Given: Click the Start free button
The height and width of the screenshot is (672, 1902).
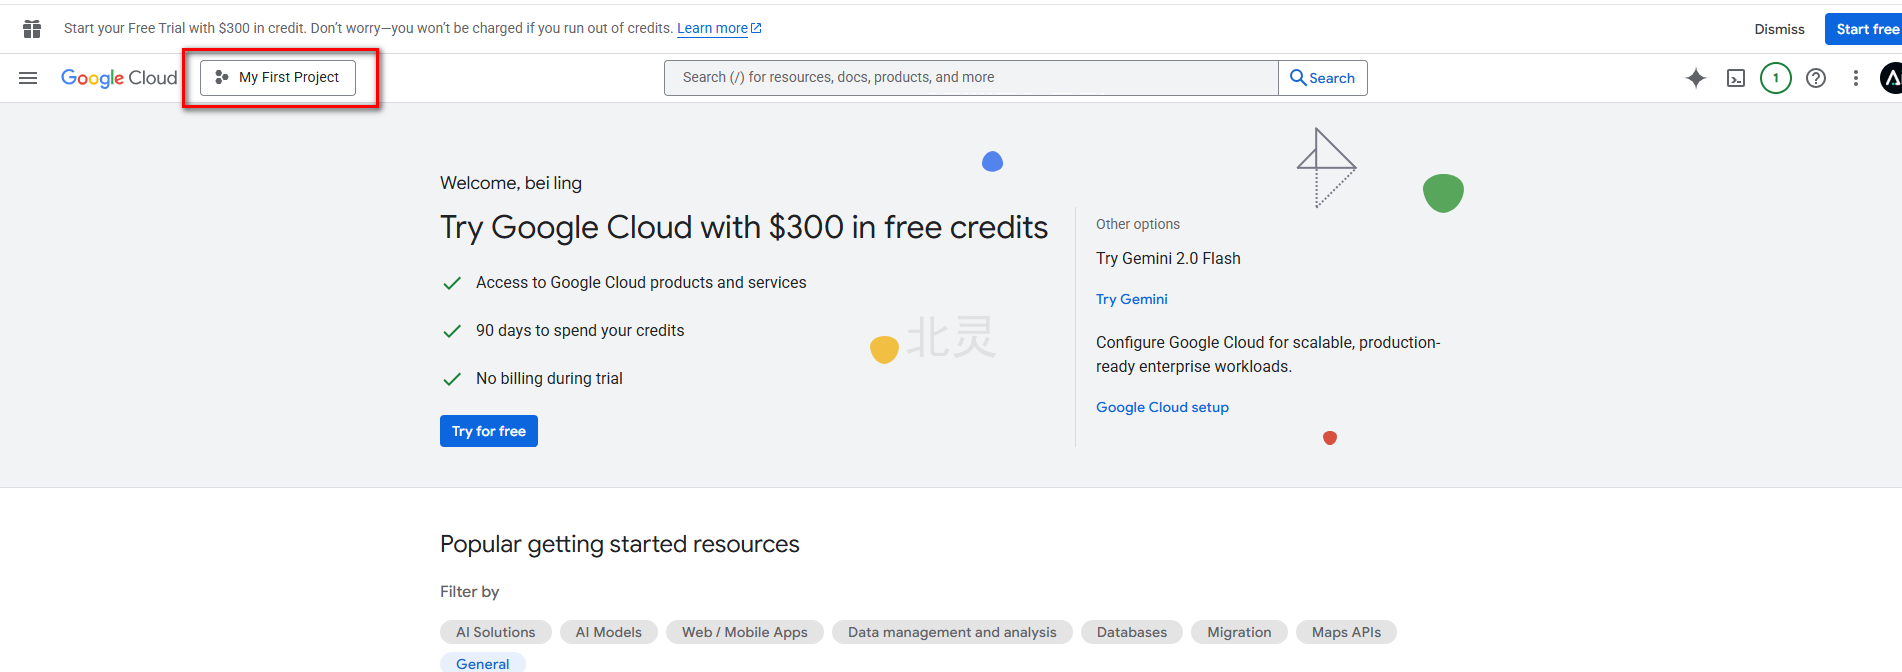Looking at the screenshot, I should pyautogui.click(x=1865, y=29).
